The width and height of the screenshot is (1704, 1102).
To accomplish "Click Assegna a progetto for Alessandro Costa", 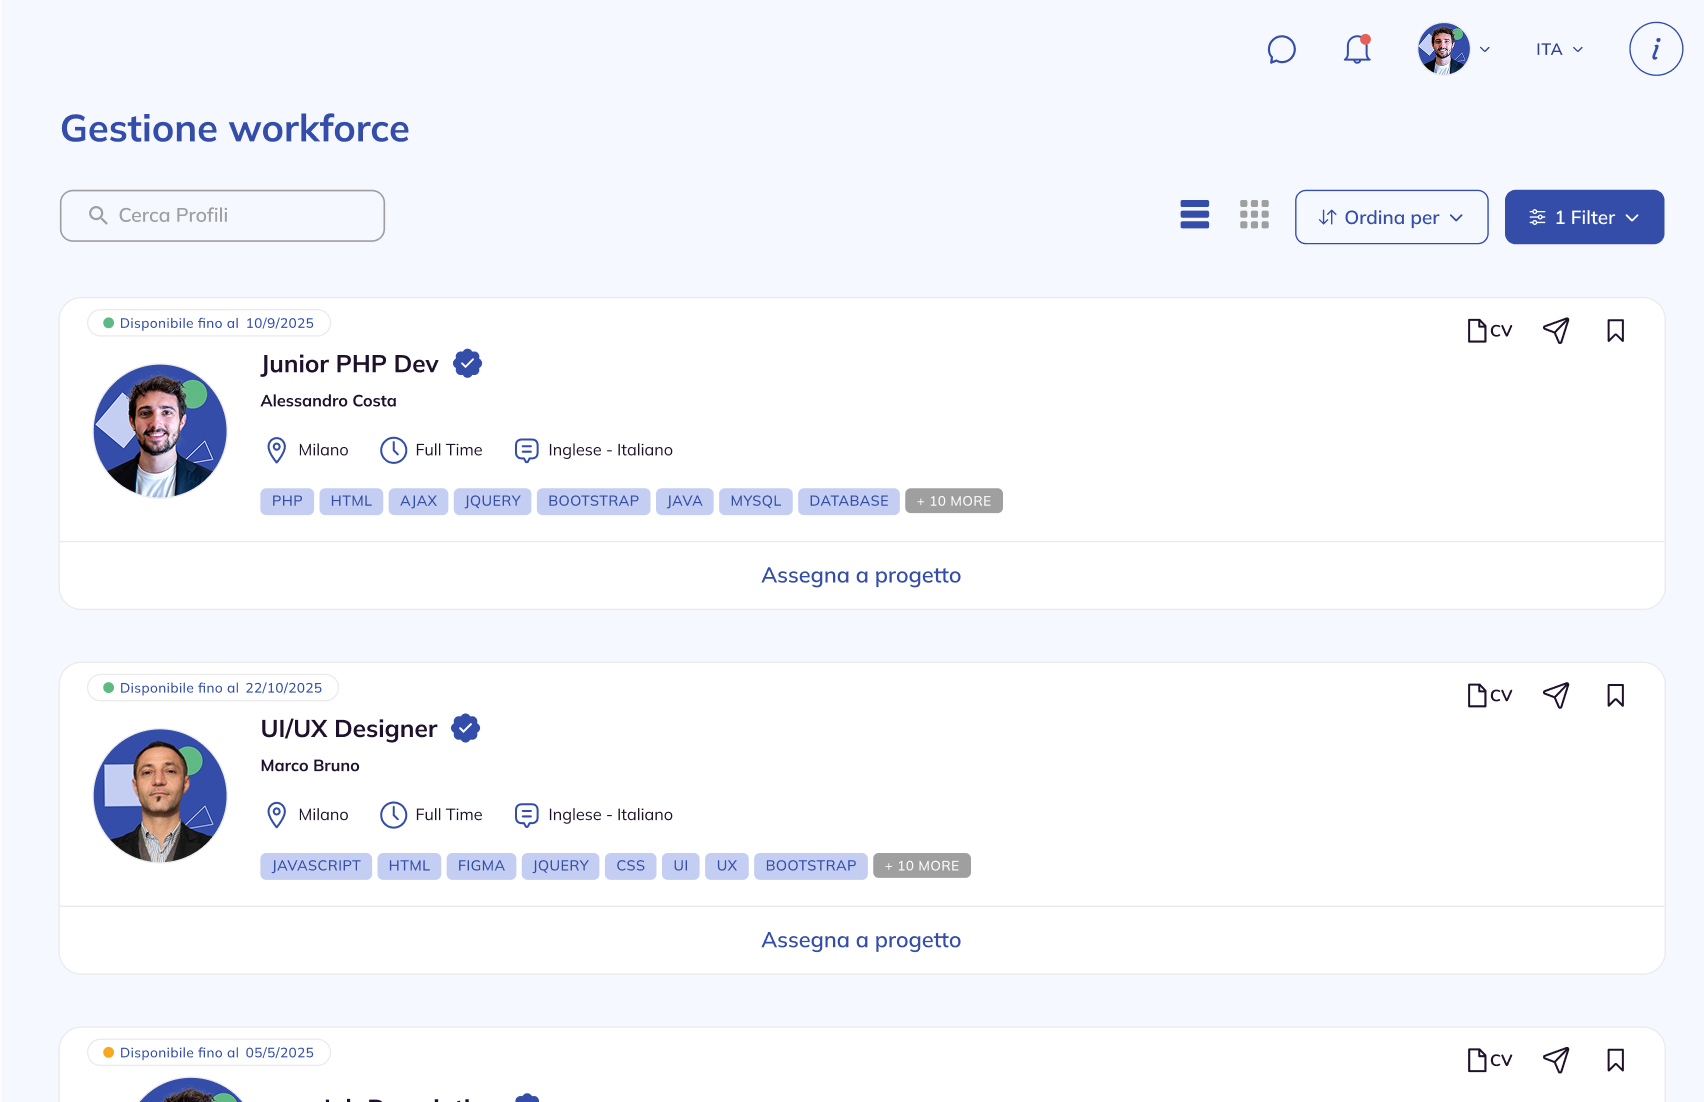I will point(861,575).
